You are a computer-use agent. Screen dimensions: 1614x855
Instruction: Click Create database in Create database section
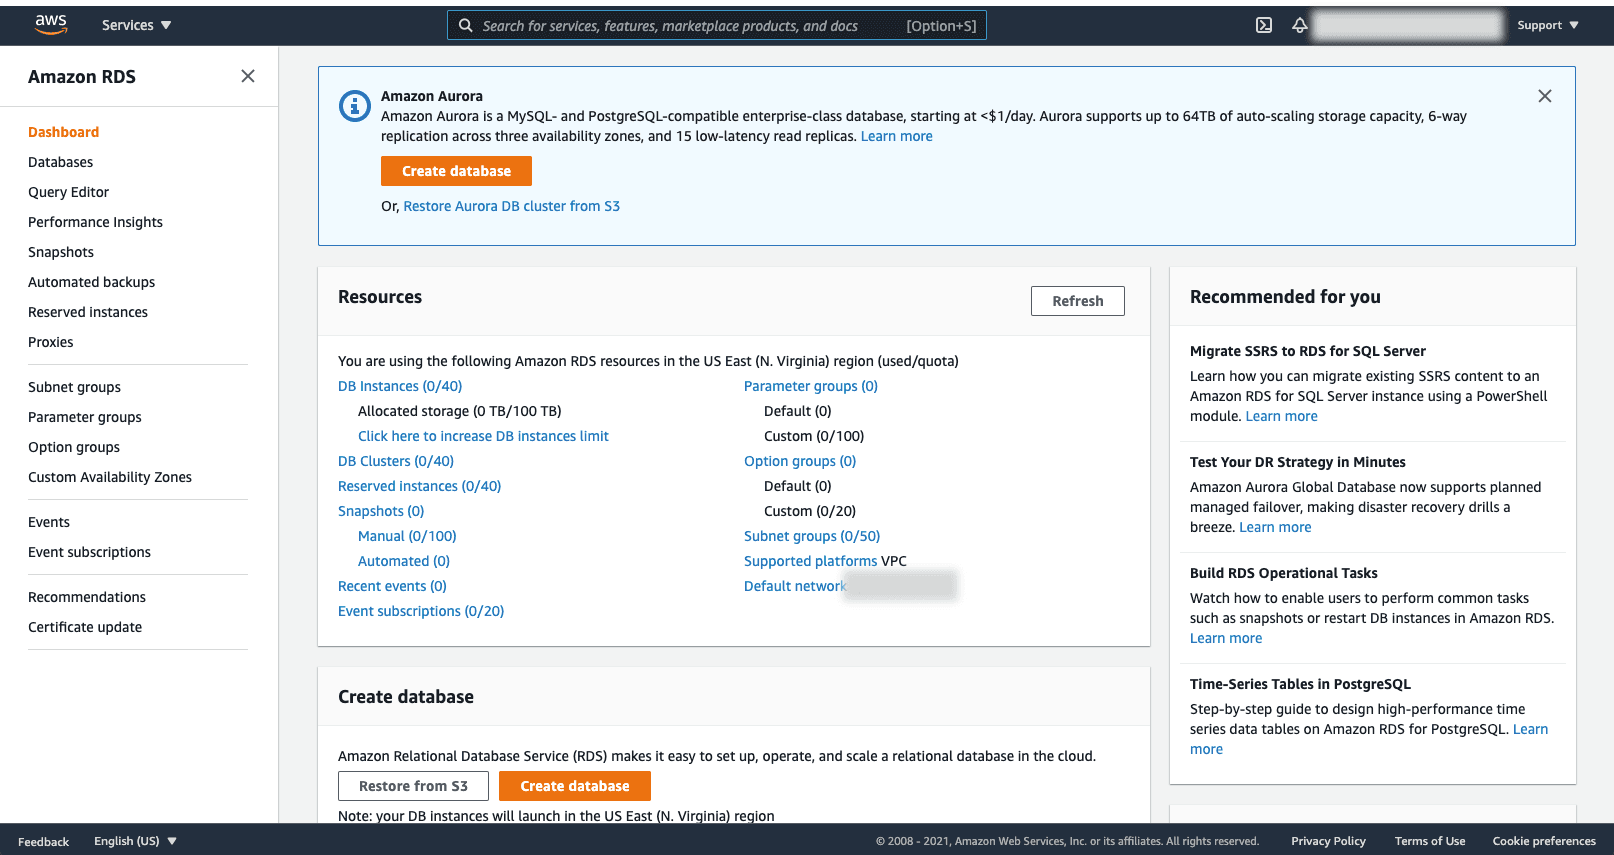pos(575,786)
